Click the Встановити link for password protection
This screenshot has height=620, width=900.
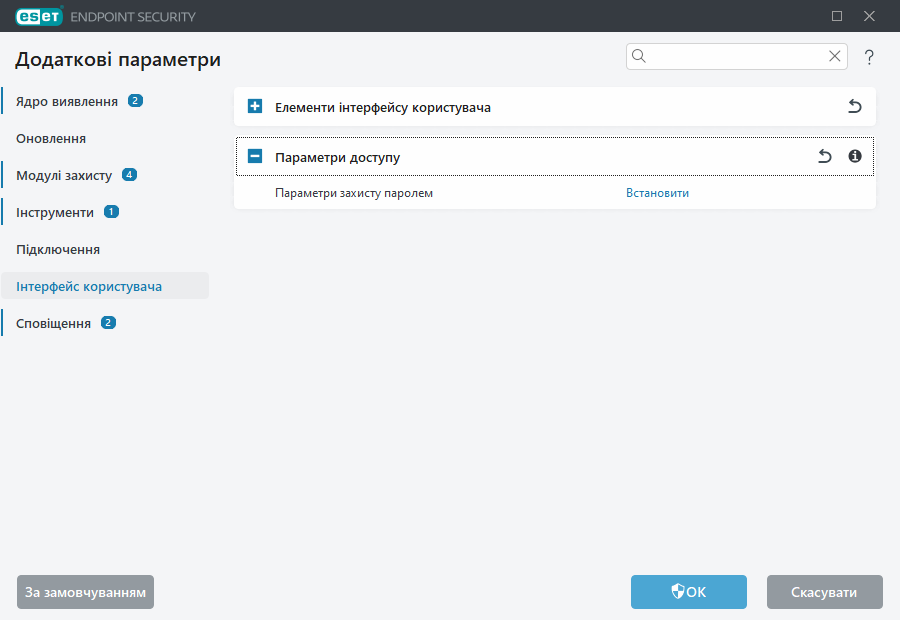657,193
